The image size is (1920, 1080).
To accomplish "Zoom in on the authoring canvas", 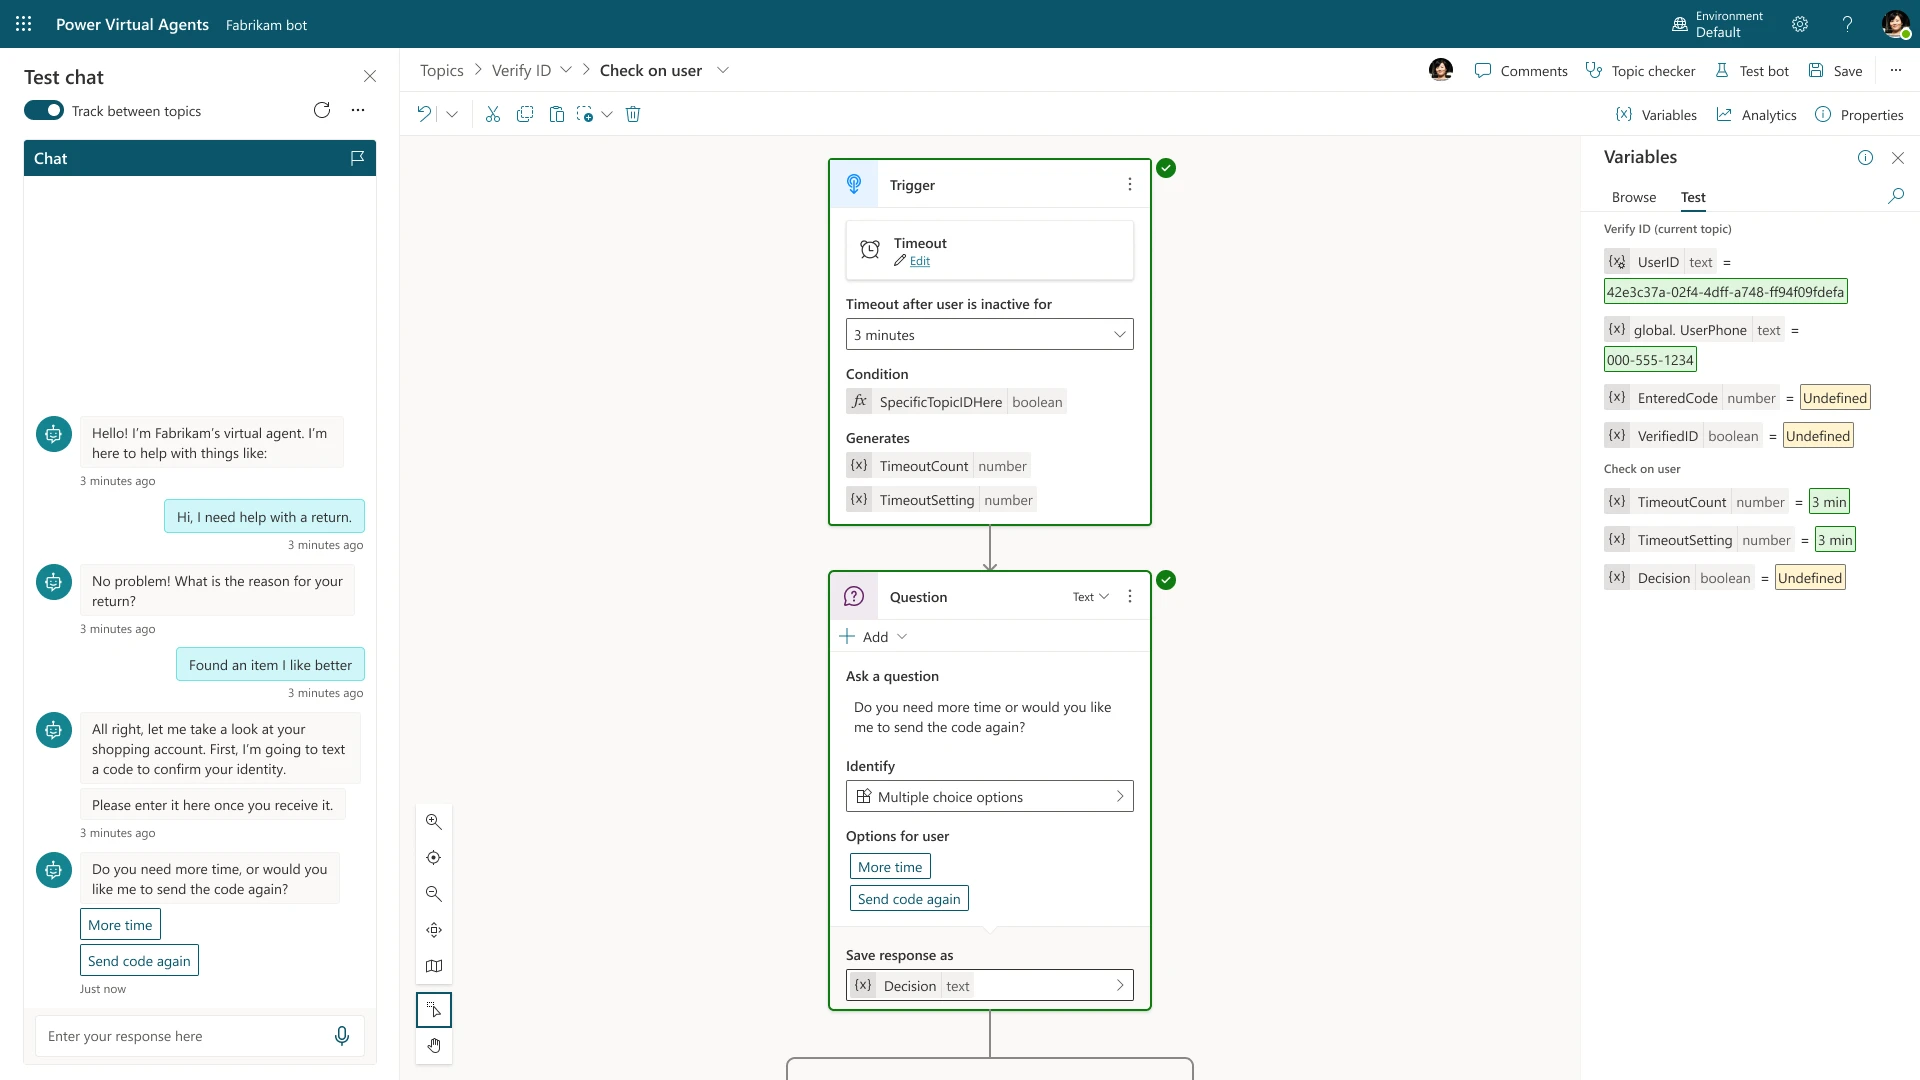I will (x=433, y=821).
